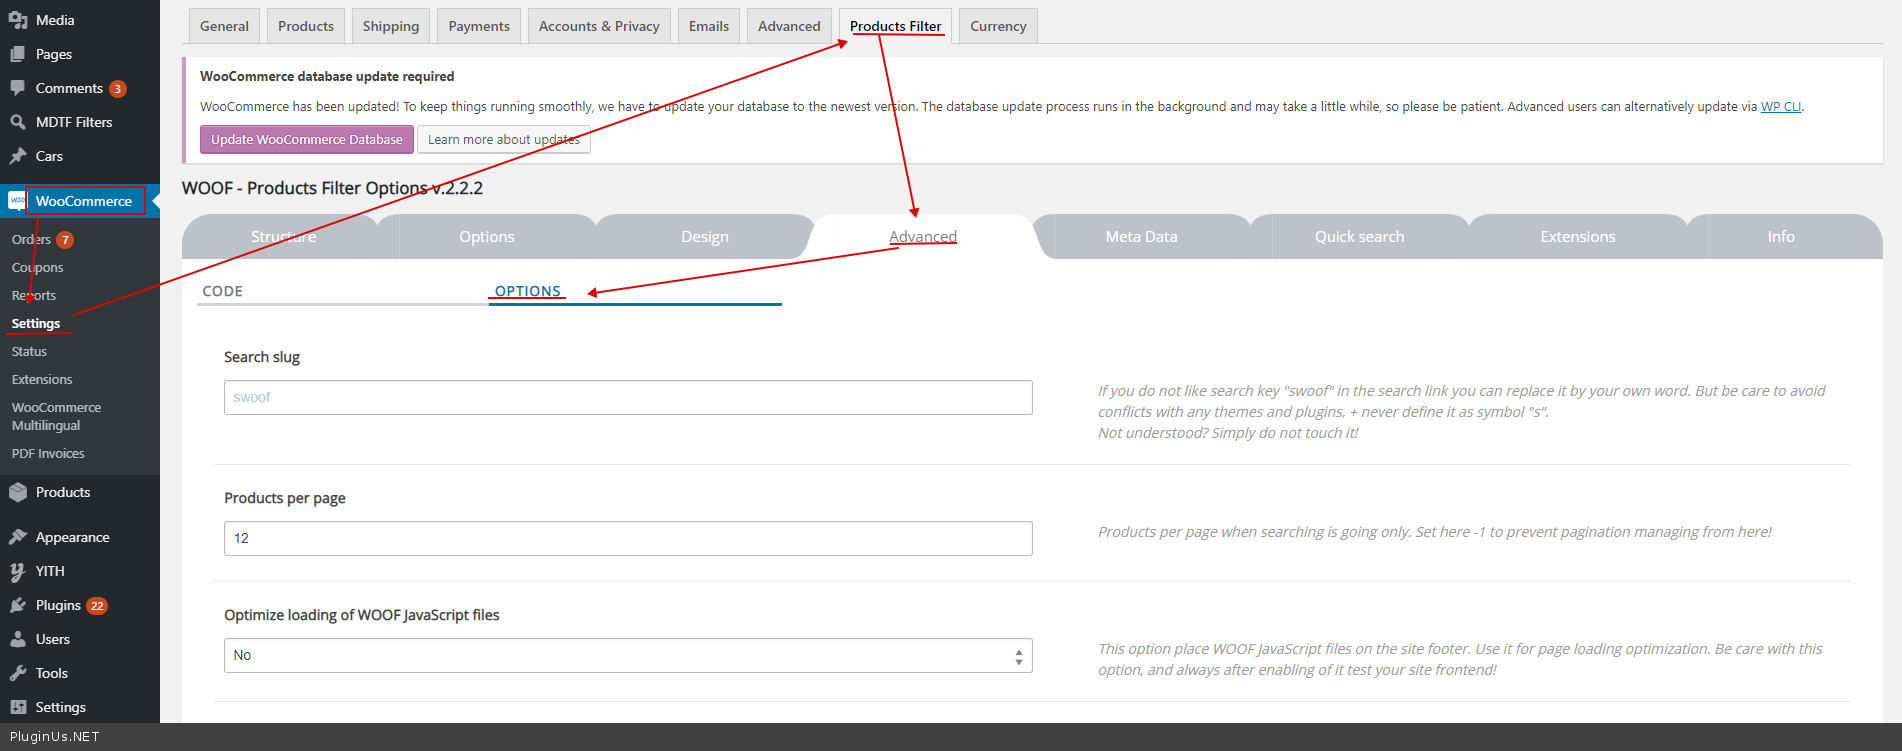Open WOOF Meta Data tab
1902x751 pixels.
[1141, 237]
